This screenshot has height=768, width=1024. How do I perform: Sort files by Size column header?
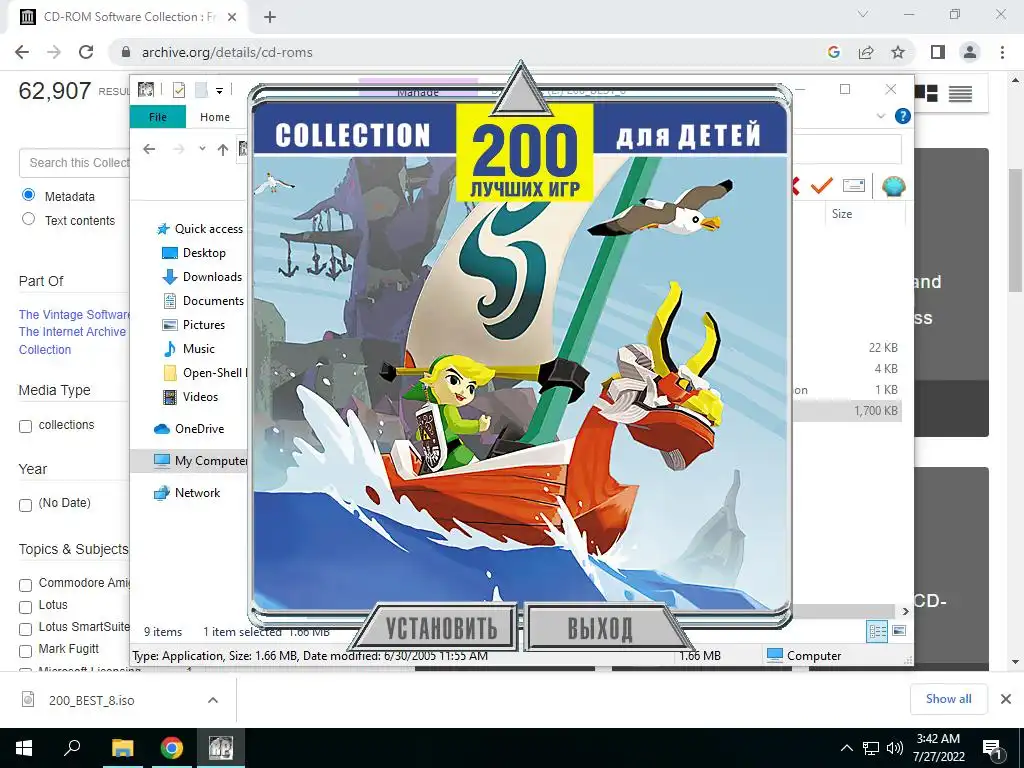842,214
